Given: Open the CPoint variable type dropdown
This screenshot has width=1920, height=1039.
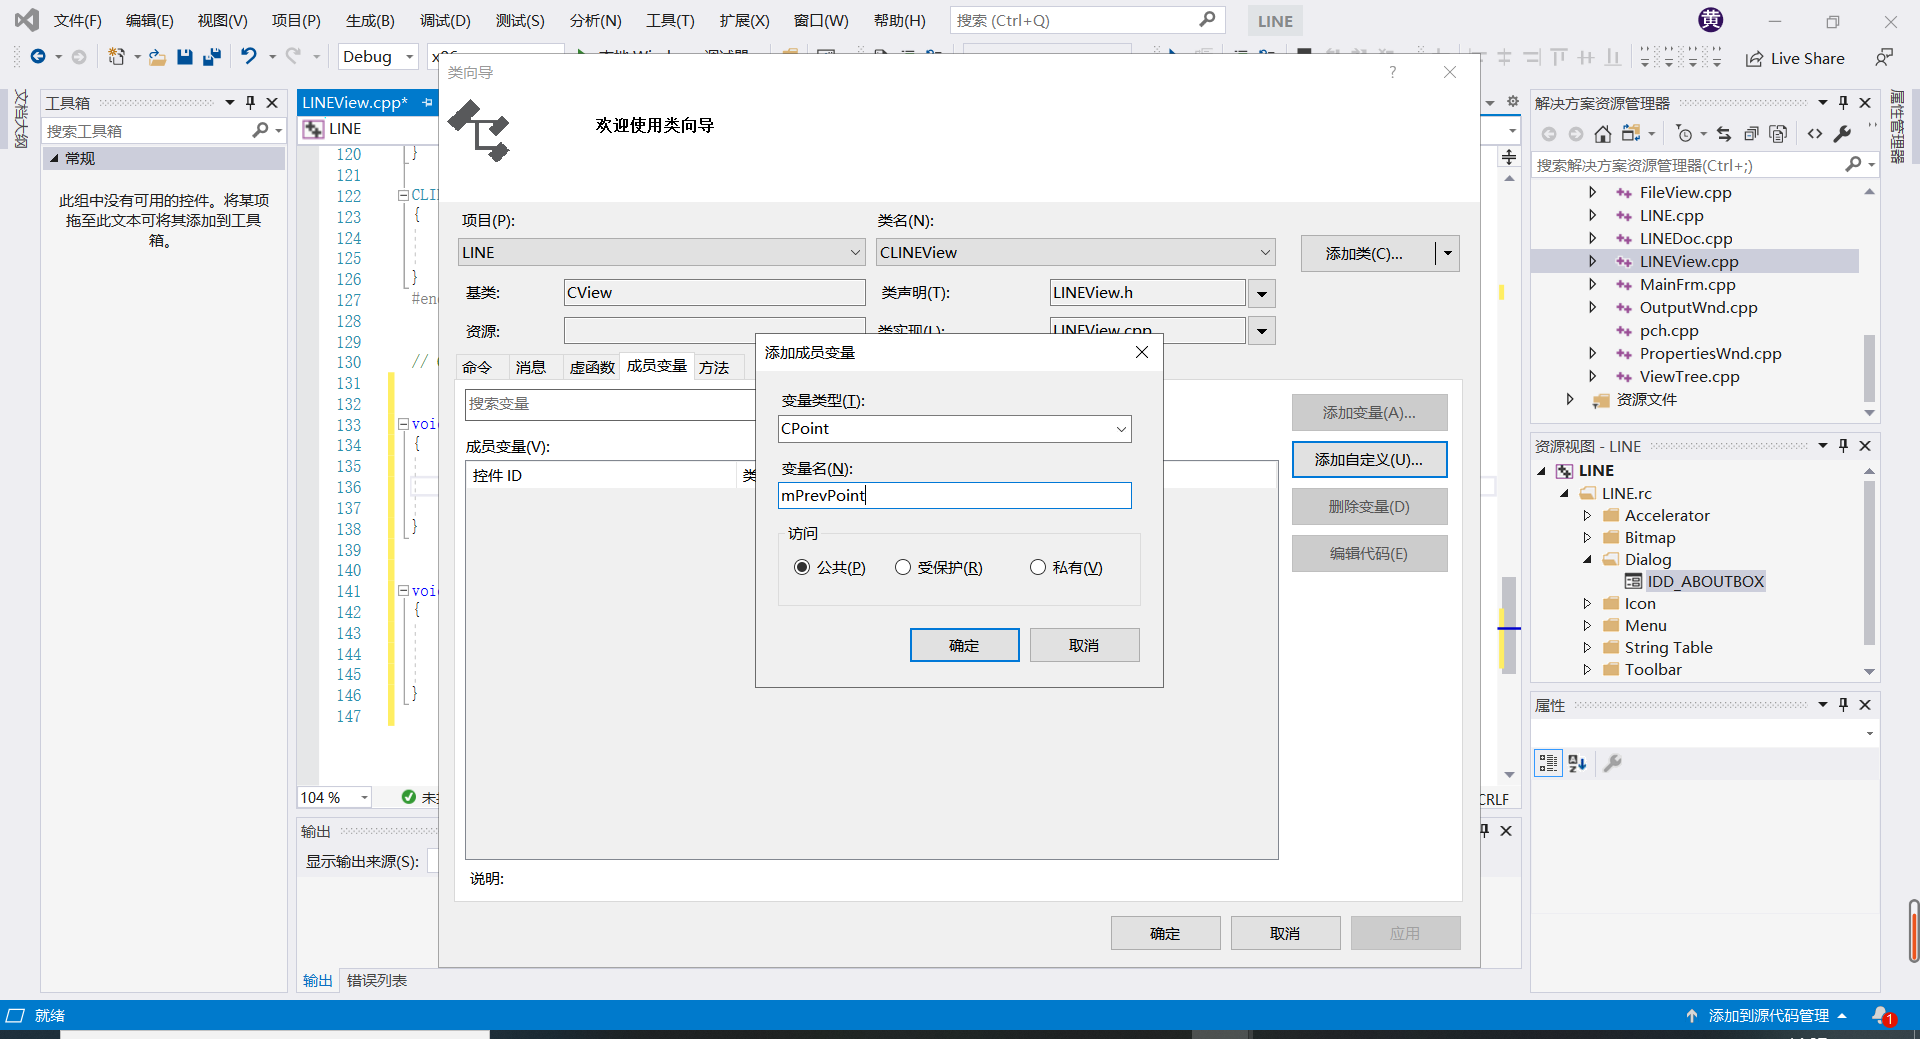Looking at the screenshot, I should 1120,429.
